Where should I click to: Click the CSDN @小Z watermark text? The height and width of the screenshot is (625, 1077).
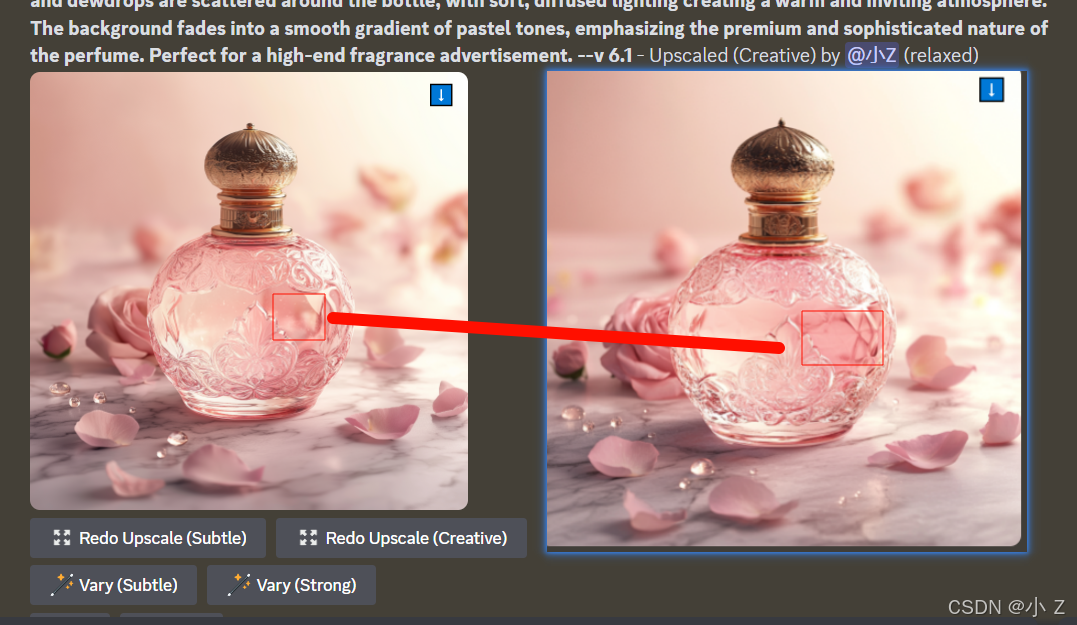1006,607
